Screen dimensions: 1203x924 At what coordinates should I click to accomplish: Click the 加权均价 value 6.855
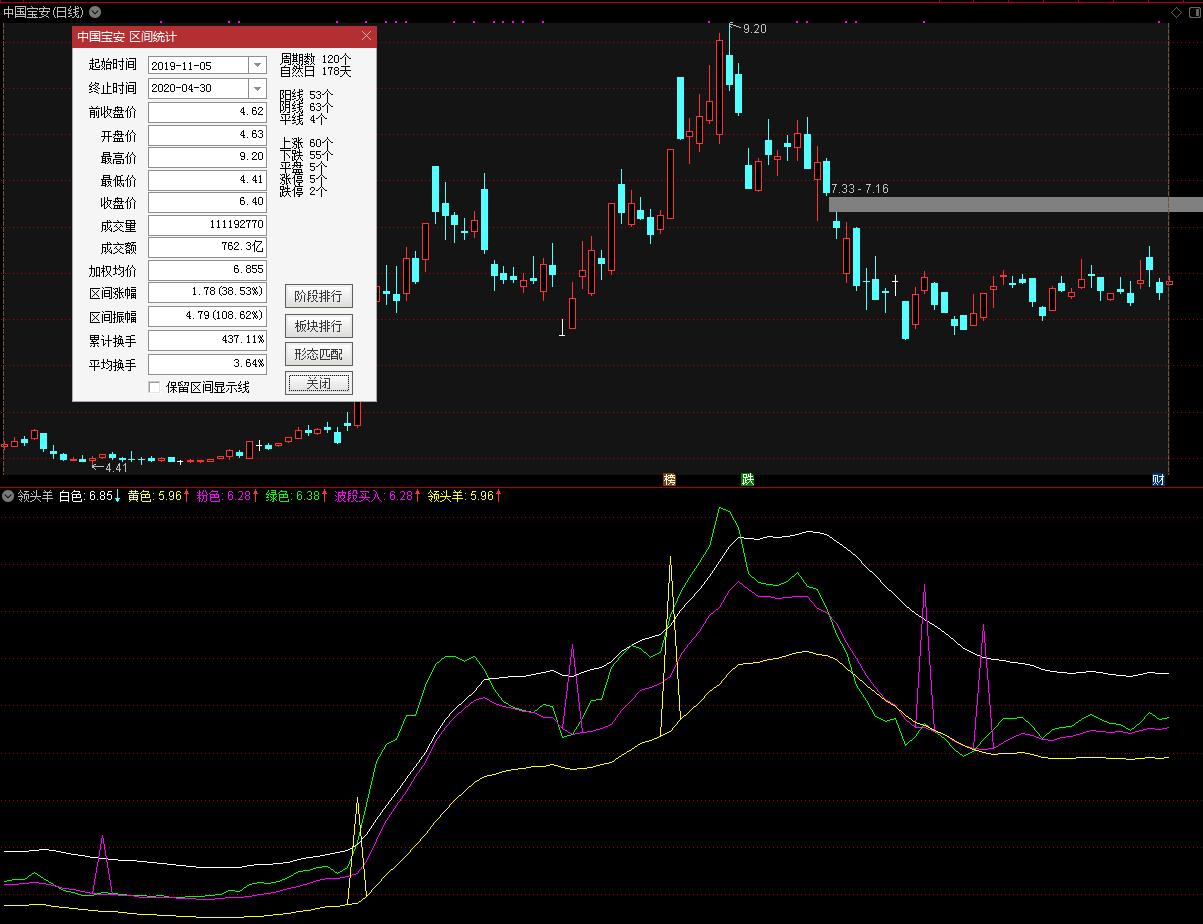click(x=207, y=271)
